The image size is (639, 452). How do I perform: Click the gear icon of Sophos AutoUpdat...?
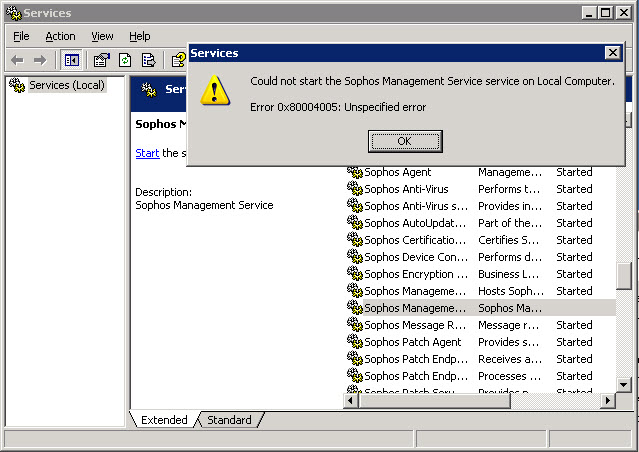(355, 223)
